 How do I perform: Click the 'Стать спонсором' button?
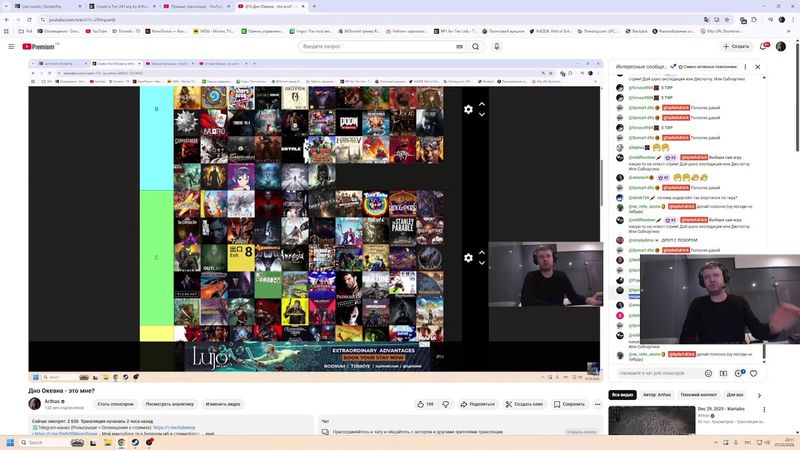click(x=116, y=404)
